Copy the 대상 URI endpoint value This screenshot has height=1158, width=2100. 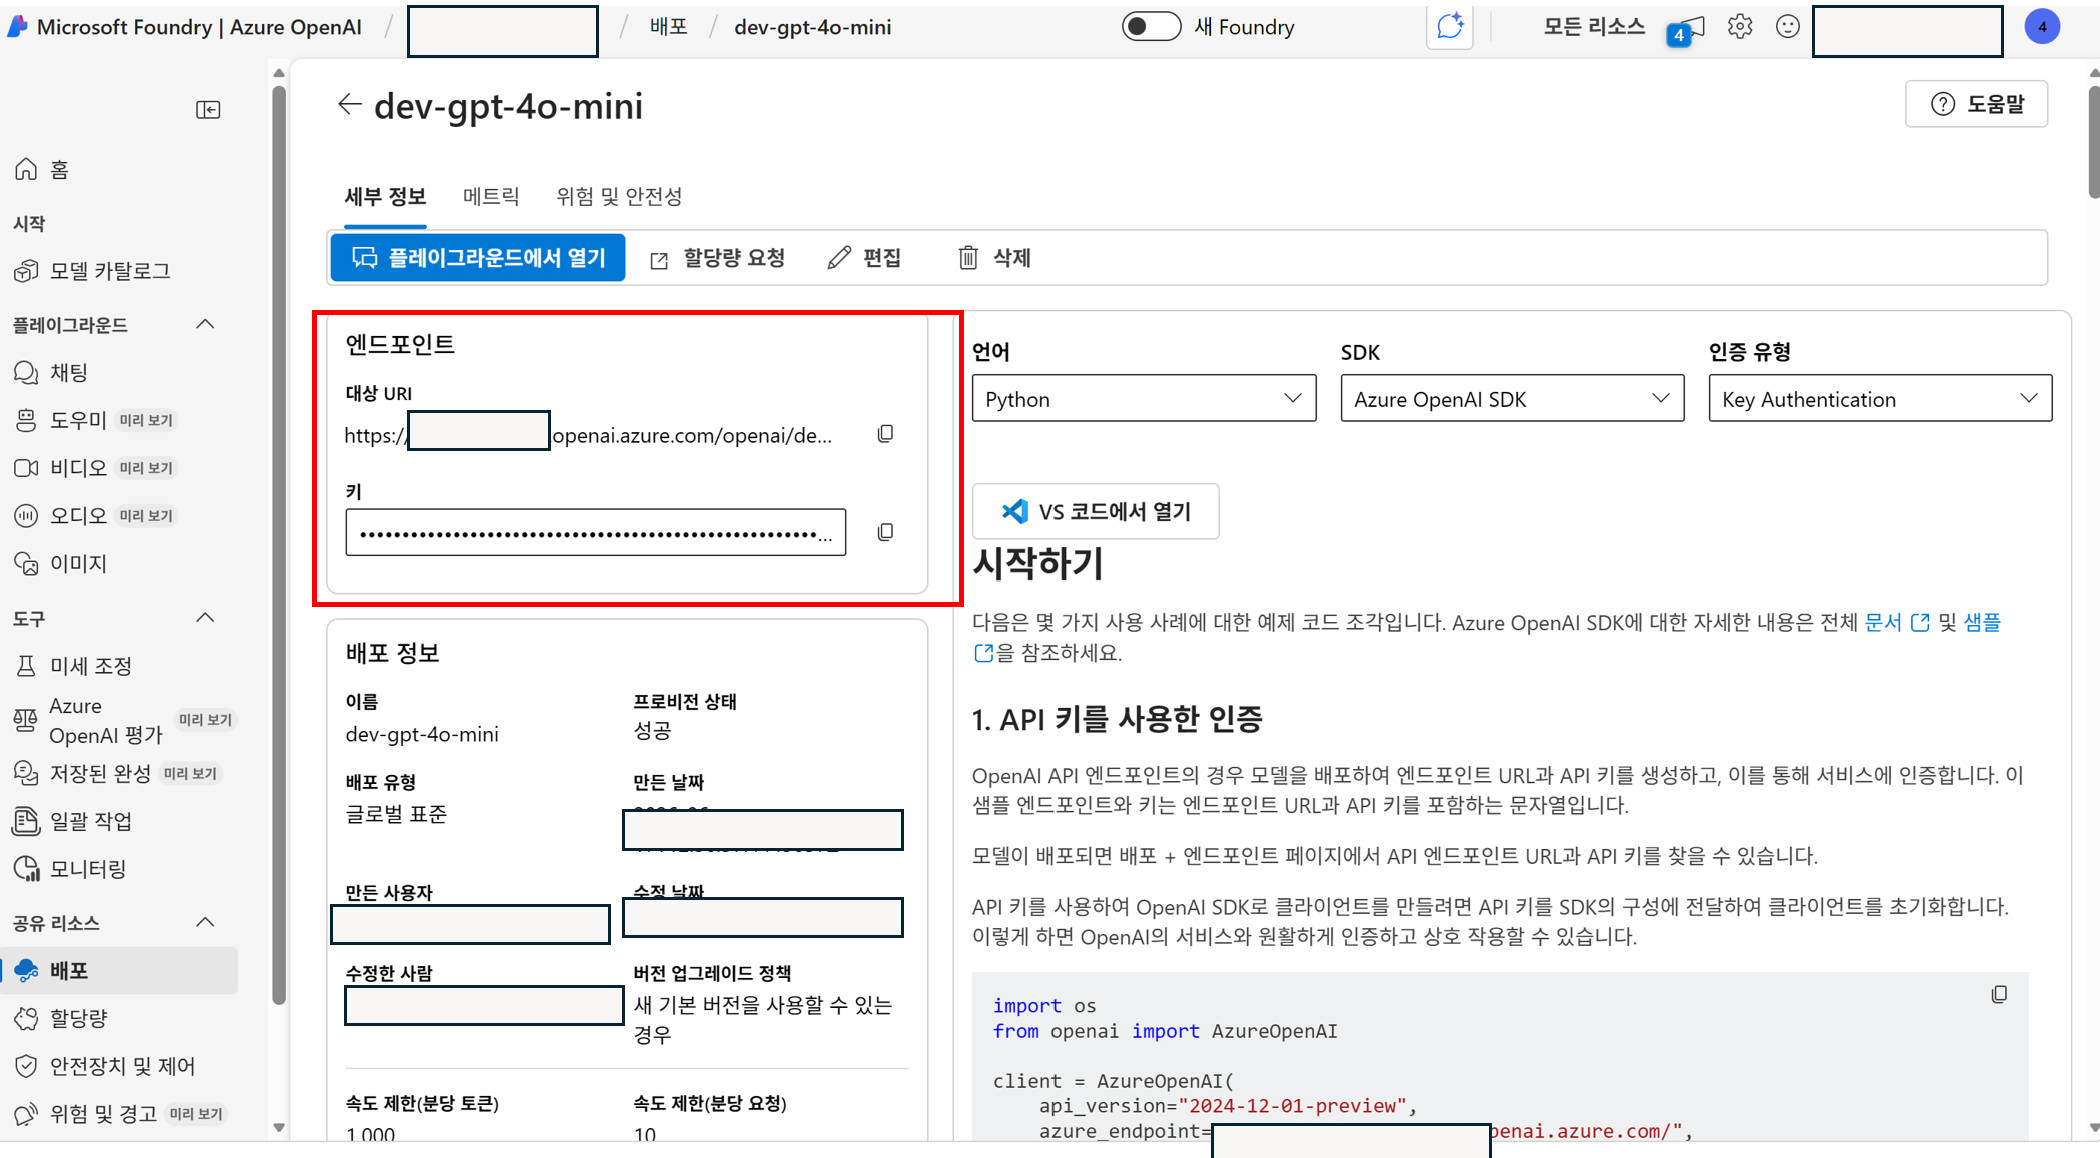pos(885,434)
